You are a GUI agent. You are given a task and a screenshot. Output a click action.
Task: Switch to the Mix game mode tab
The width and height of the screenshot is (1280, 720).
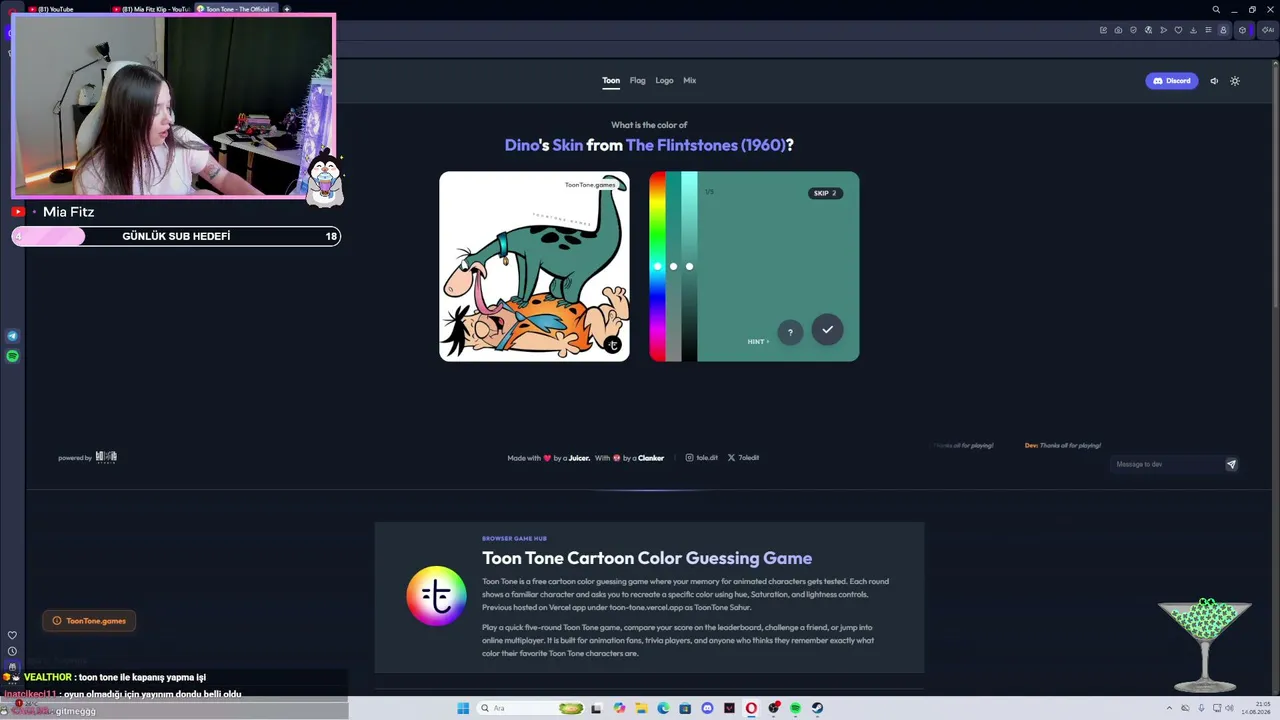[690, 81]
